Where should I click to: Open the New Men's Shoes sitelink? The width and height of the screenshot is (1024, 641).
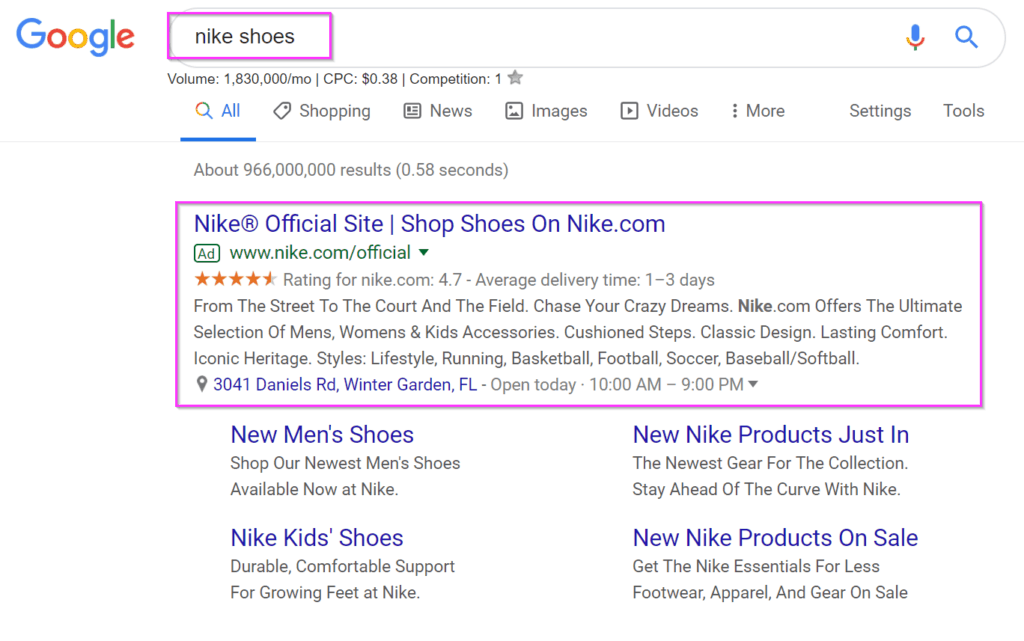[322, 435]
